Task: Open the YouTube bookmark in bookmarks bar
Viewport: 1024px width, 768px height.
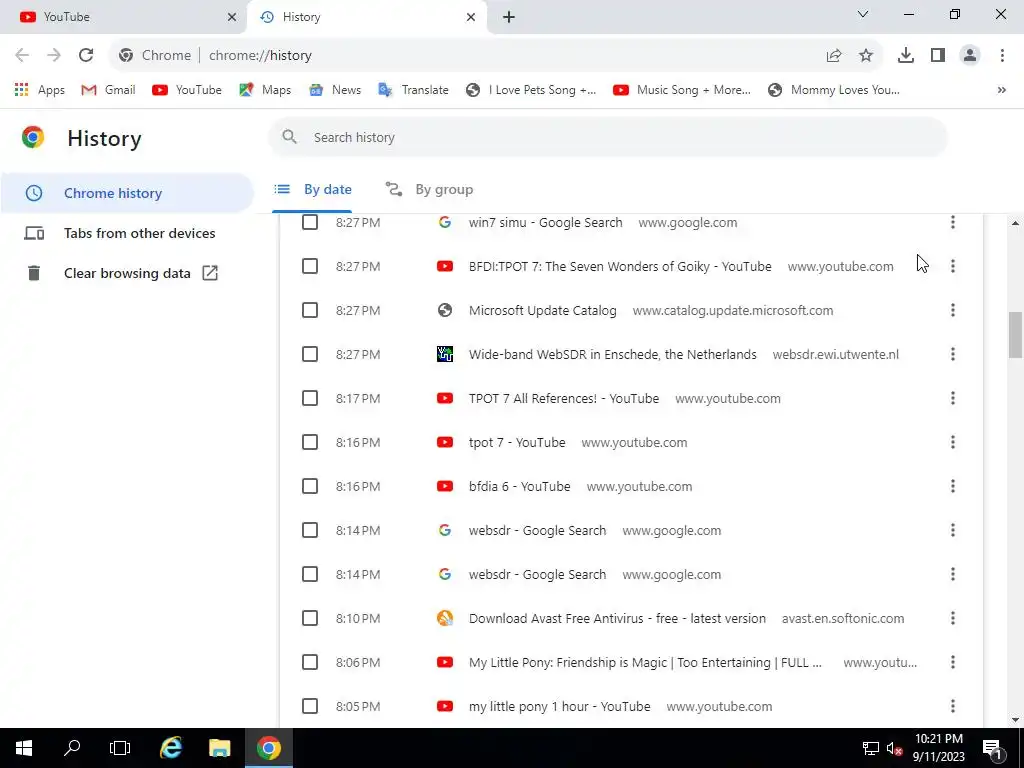Action: (x=187, y=90)
